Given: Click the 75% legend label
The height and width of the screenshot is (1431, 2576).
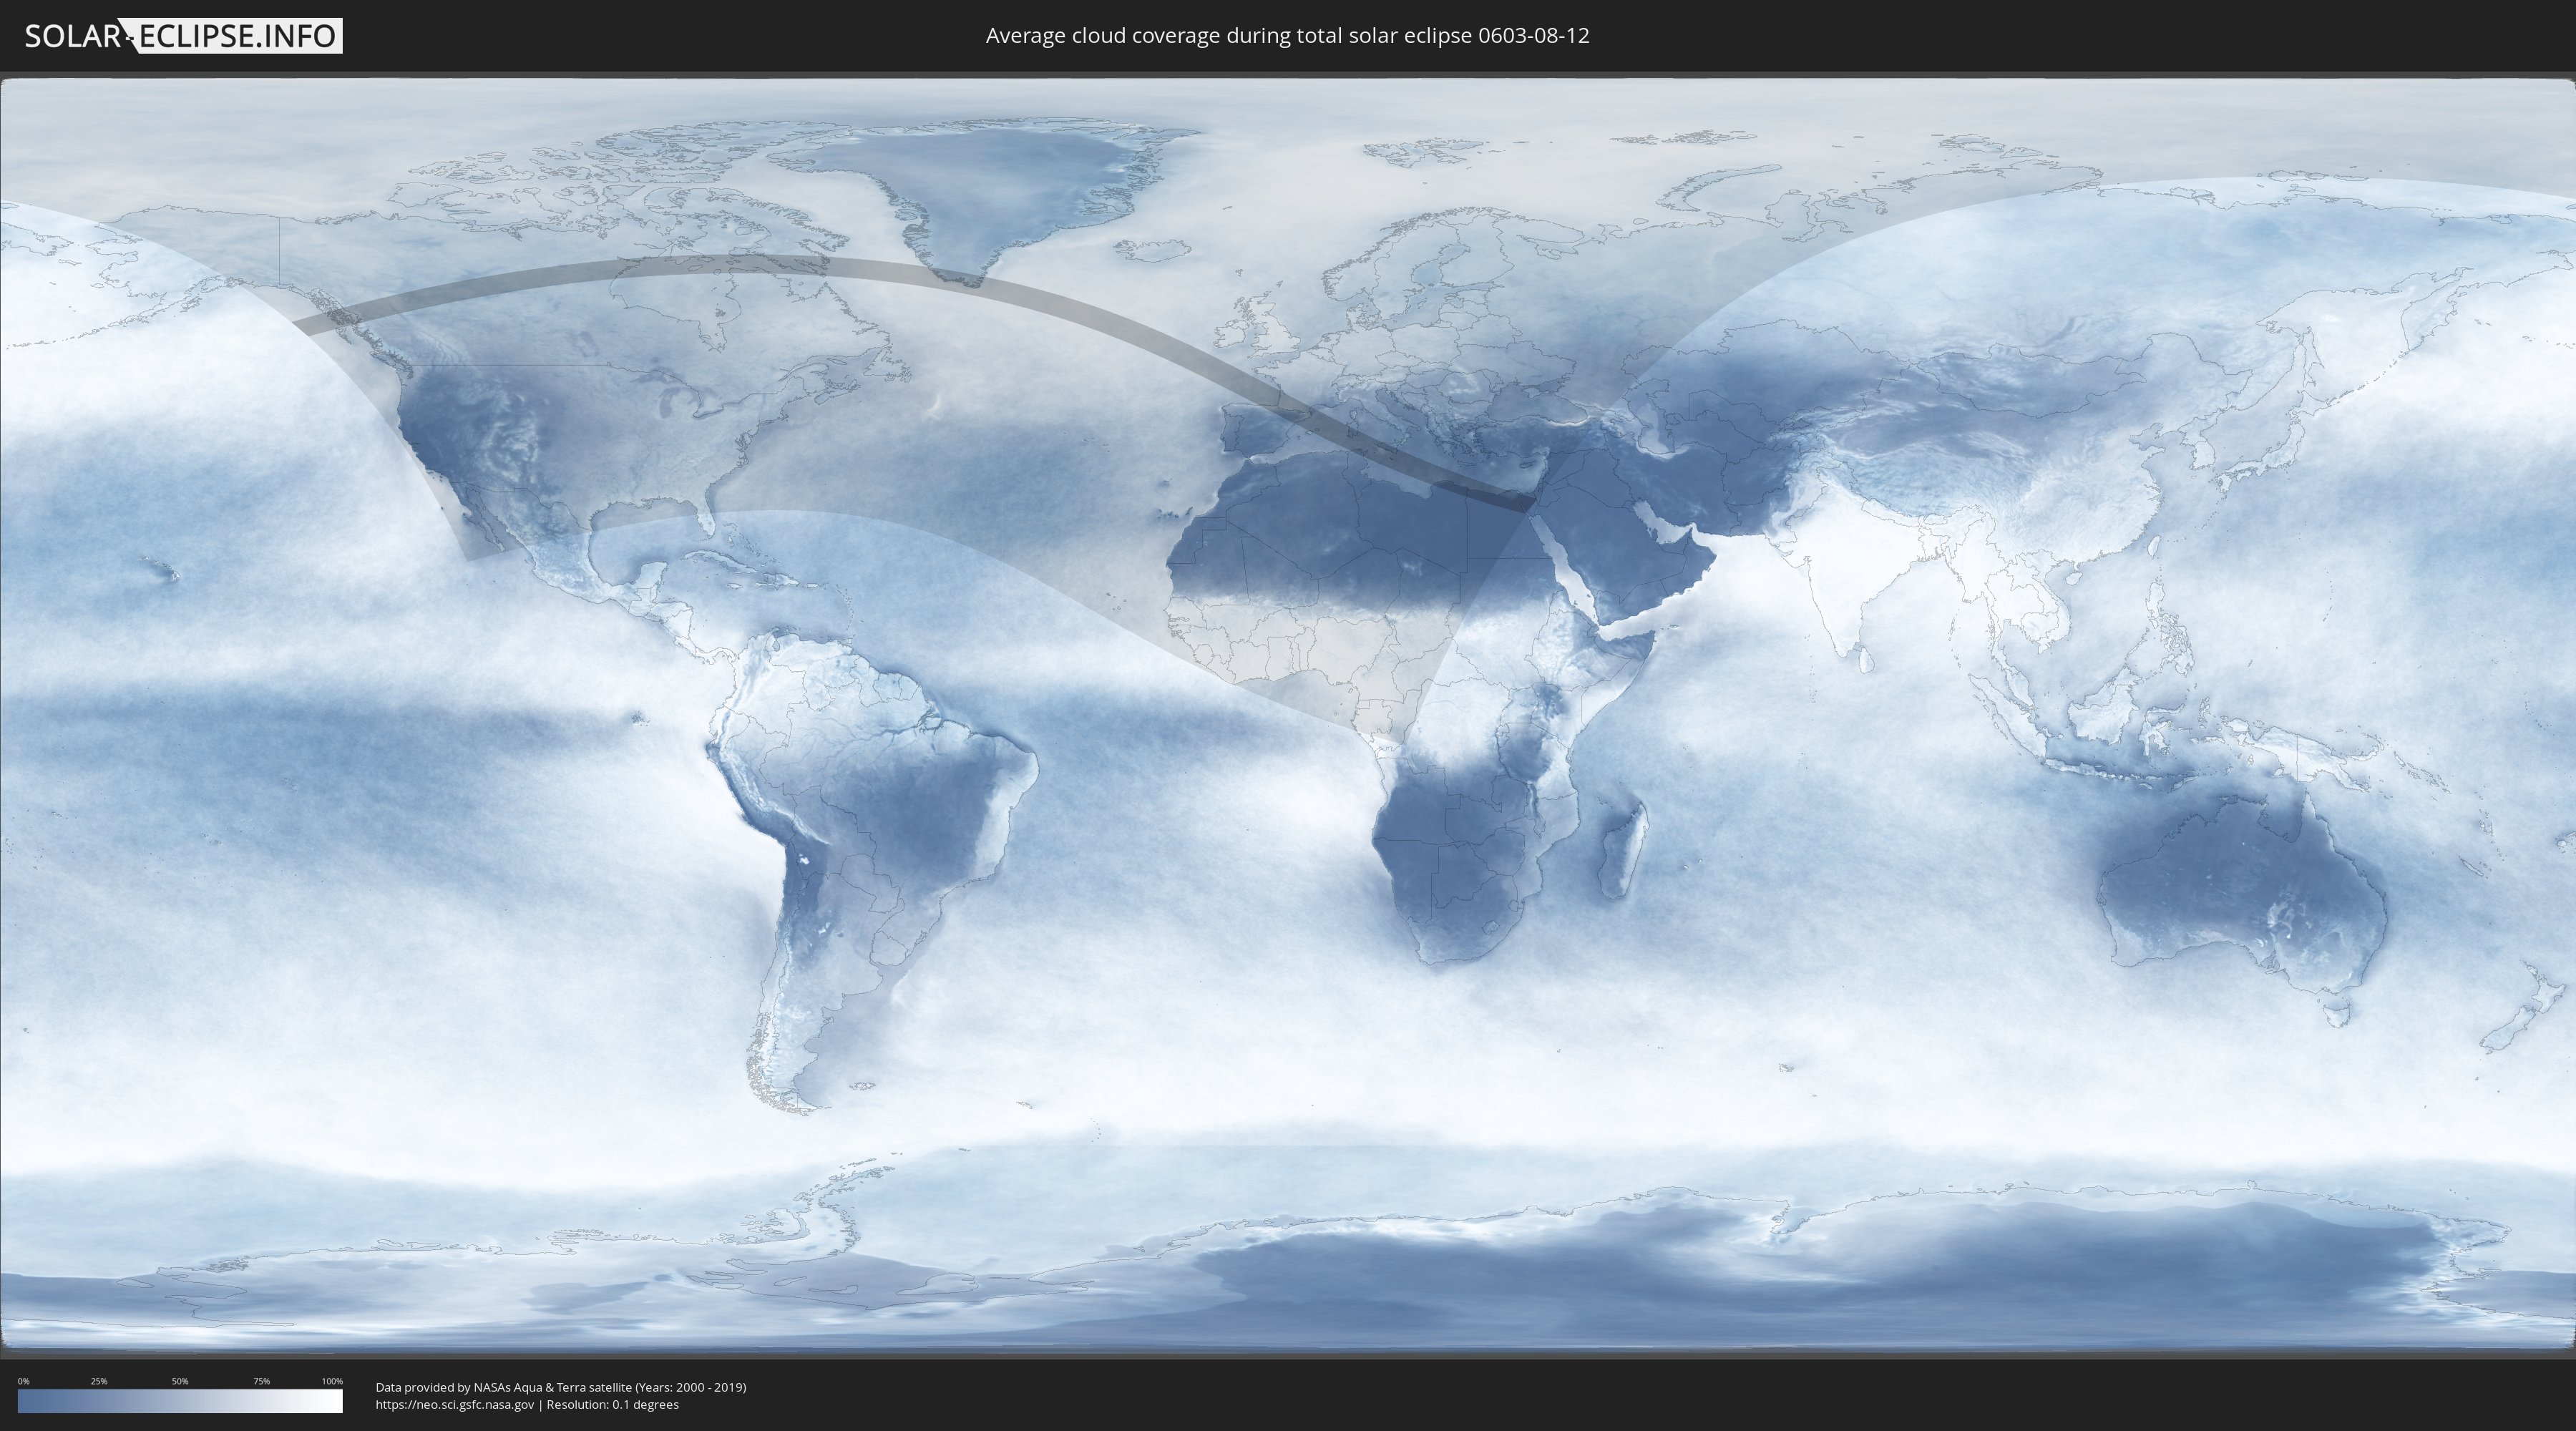Looking at the screenshot, I should click(x=261, y=1381).
